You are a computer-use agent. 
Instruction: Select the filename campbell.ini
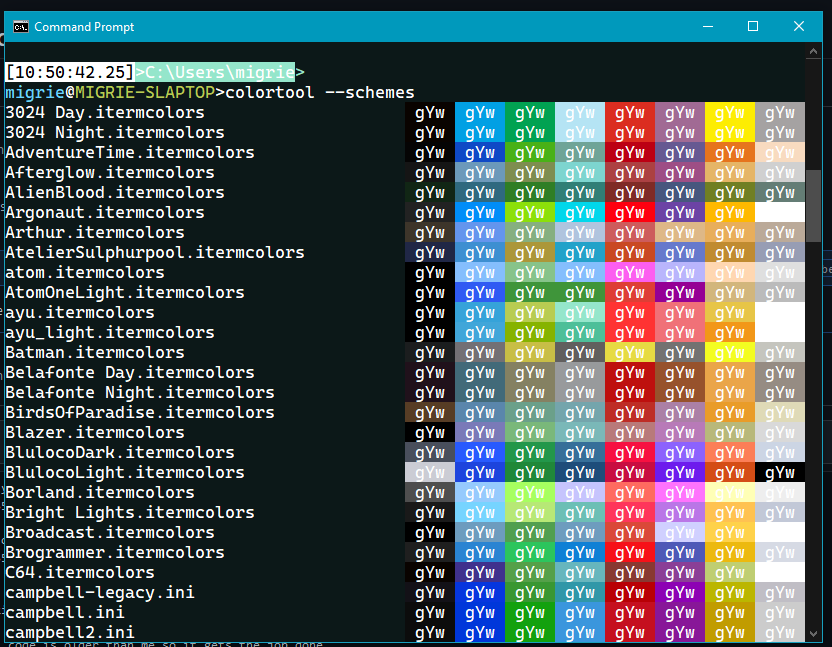click(x=64, y=612)
